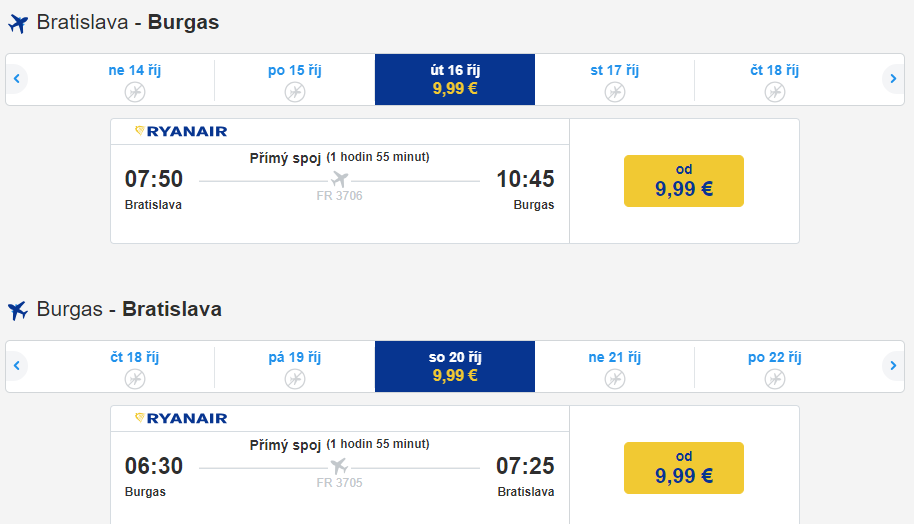Click the no-flight icon under ne 21 říj
Image resolution: width=914 pixels, height=524 pixels.
pos(615,379)
